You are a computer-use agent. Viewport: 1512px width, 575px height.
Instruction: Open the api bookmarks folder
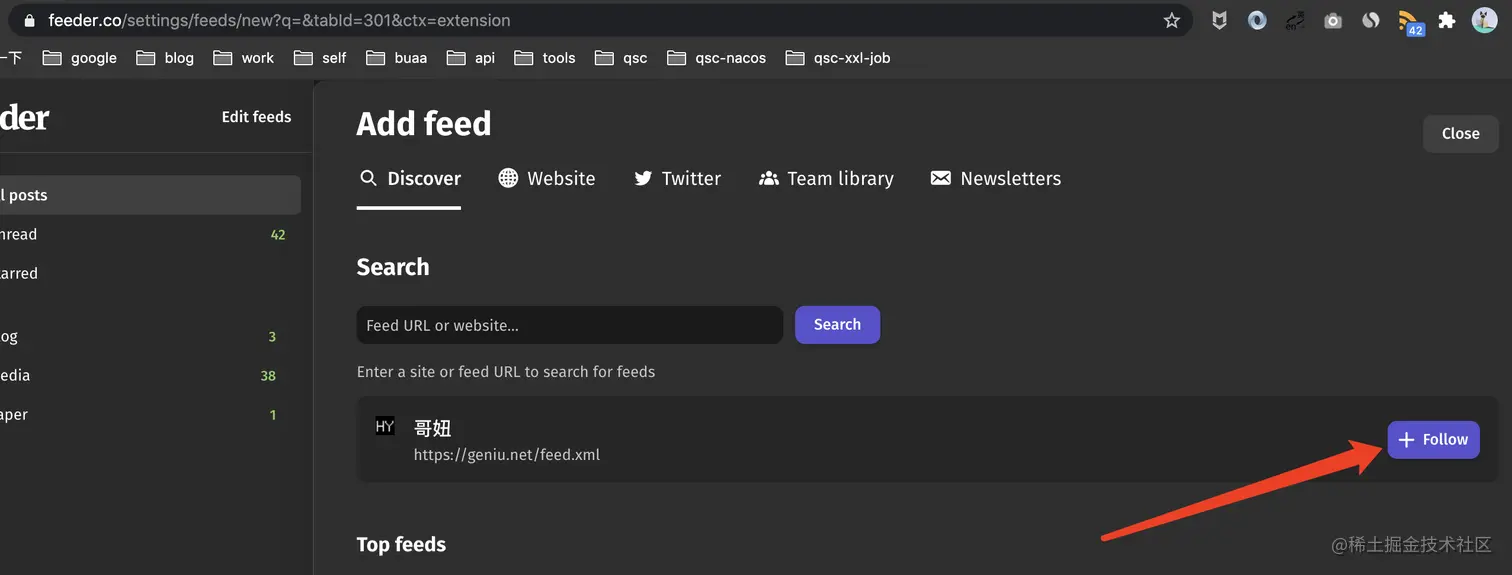(x=471, y=58)
